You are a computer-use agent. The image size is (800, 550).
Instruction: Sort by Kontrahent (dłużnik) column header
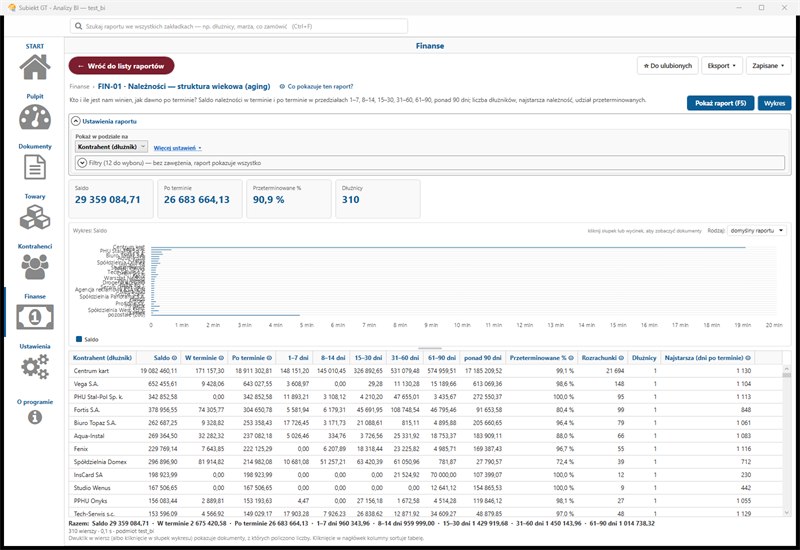[102, 358]
